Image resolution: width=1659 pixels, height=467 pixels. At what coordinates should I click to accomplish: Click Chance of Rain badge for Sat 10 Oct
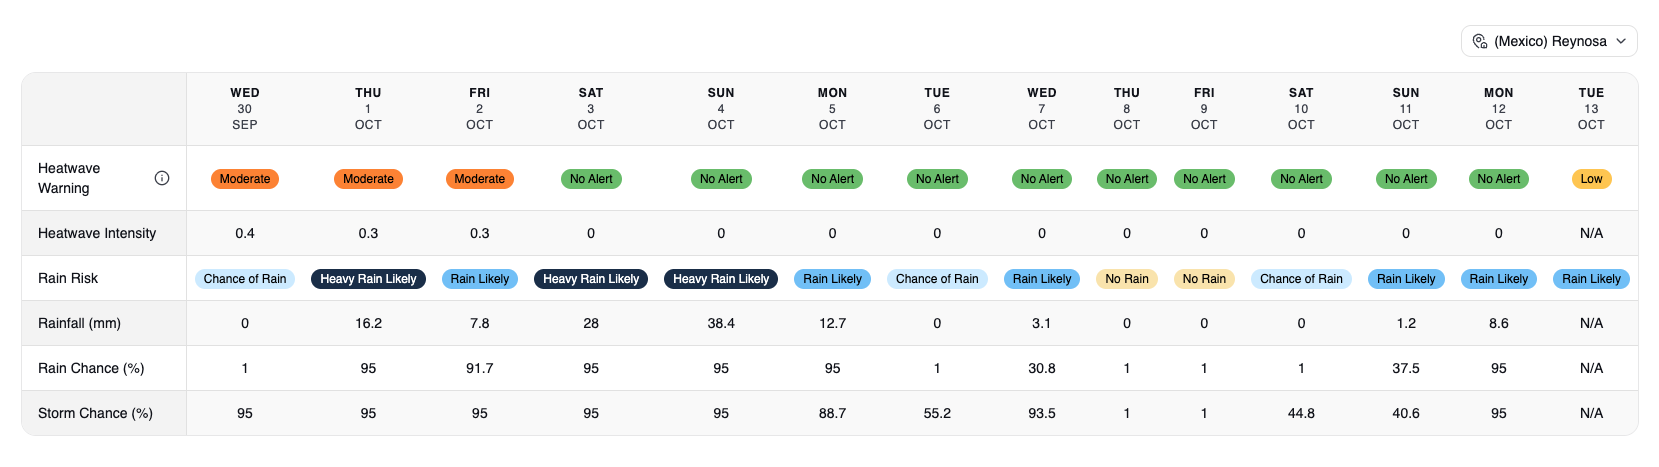pyautogui.click(x=1301, y=279)
